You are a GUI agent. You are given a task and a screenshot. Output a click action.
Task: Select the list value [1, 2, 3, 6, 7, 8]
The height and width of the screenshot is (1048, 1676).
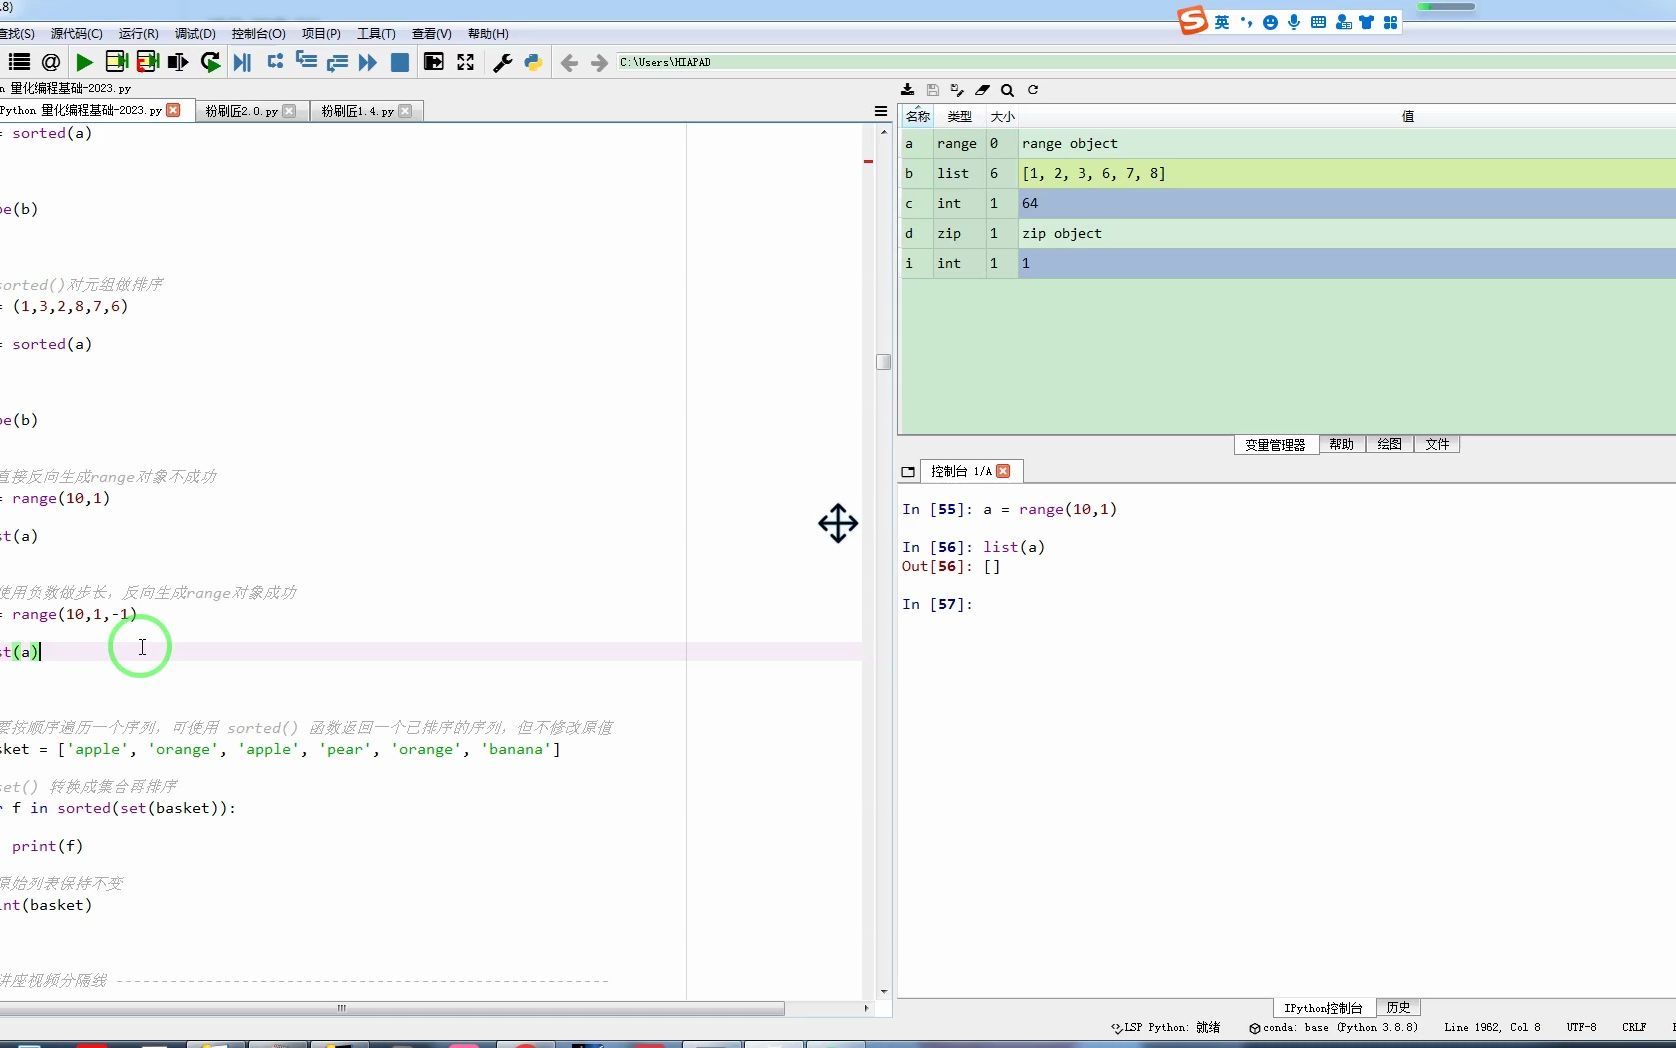(1347, 173)
